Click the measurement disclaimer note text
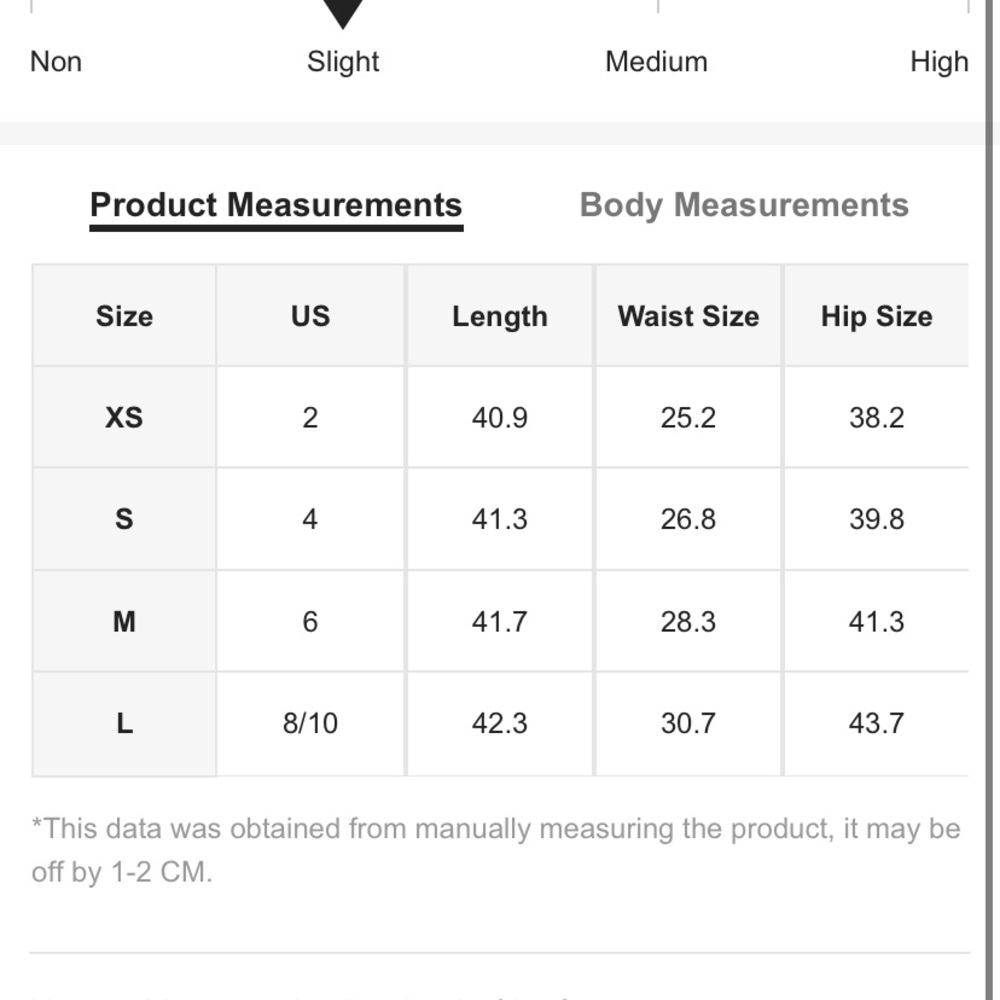This screenshot has width=1000, height=1000. click(x=495, y=850)
